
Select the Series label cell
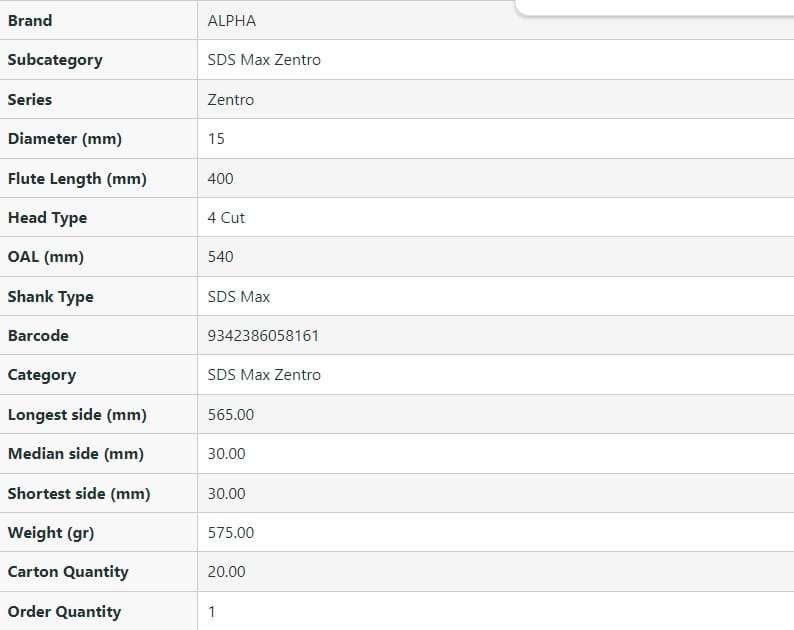[x=30, y=100]
